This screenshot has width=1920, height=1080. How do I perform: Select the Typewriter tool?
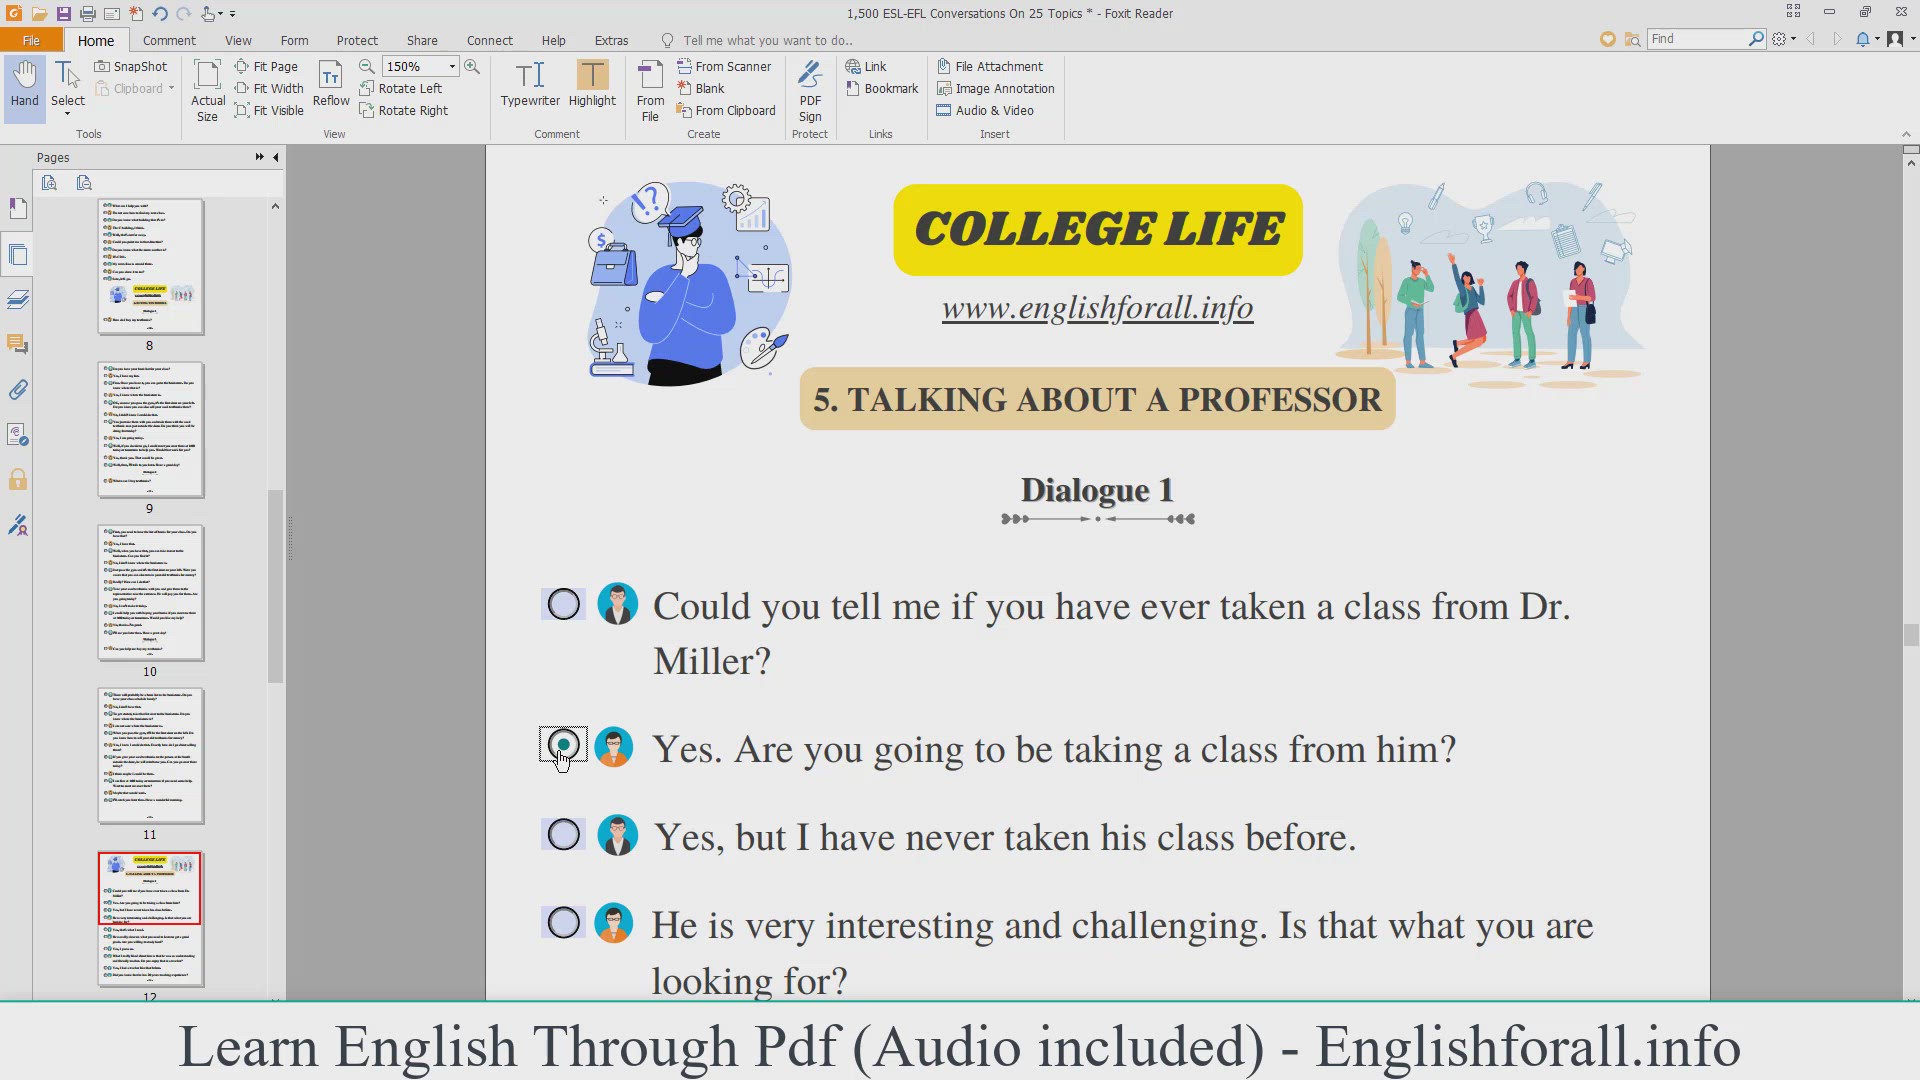pos(530,84)
